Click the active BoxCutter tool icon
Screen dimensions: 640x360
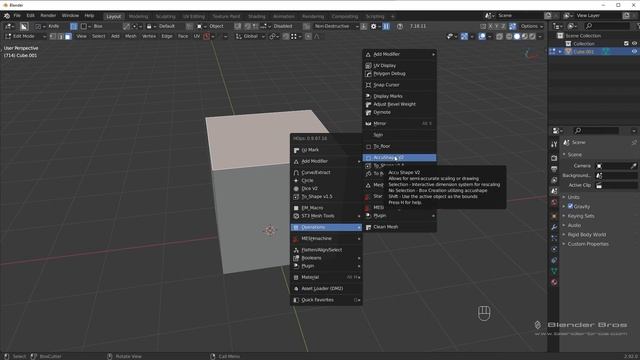pos(24,27)
